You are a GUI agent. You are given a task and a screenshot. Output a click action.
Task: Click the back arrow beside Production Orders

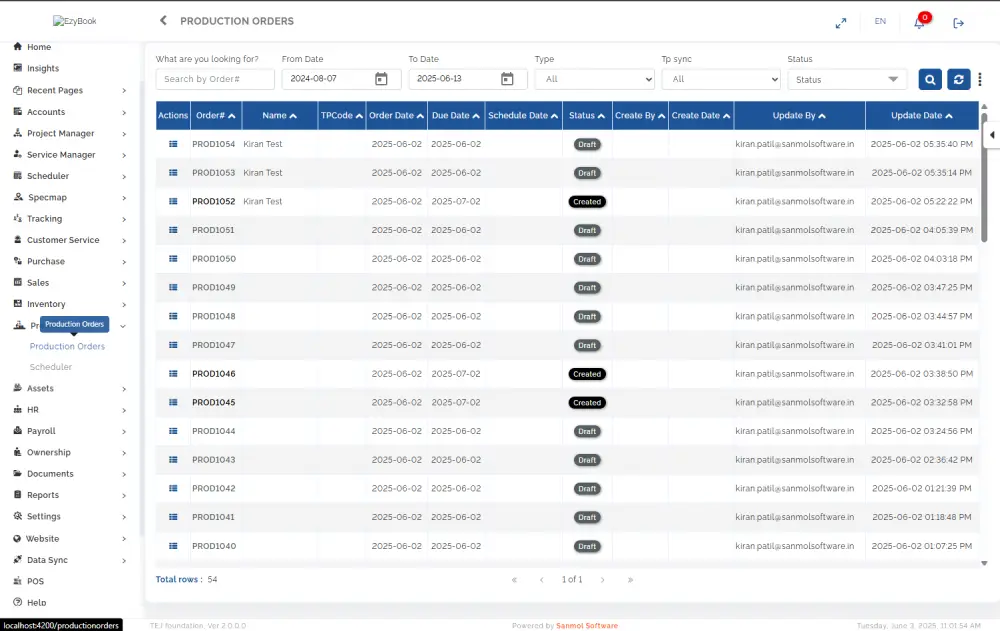163,21
